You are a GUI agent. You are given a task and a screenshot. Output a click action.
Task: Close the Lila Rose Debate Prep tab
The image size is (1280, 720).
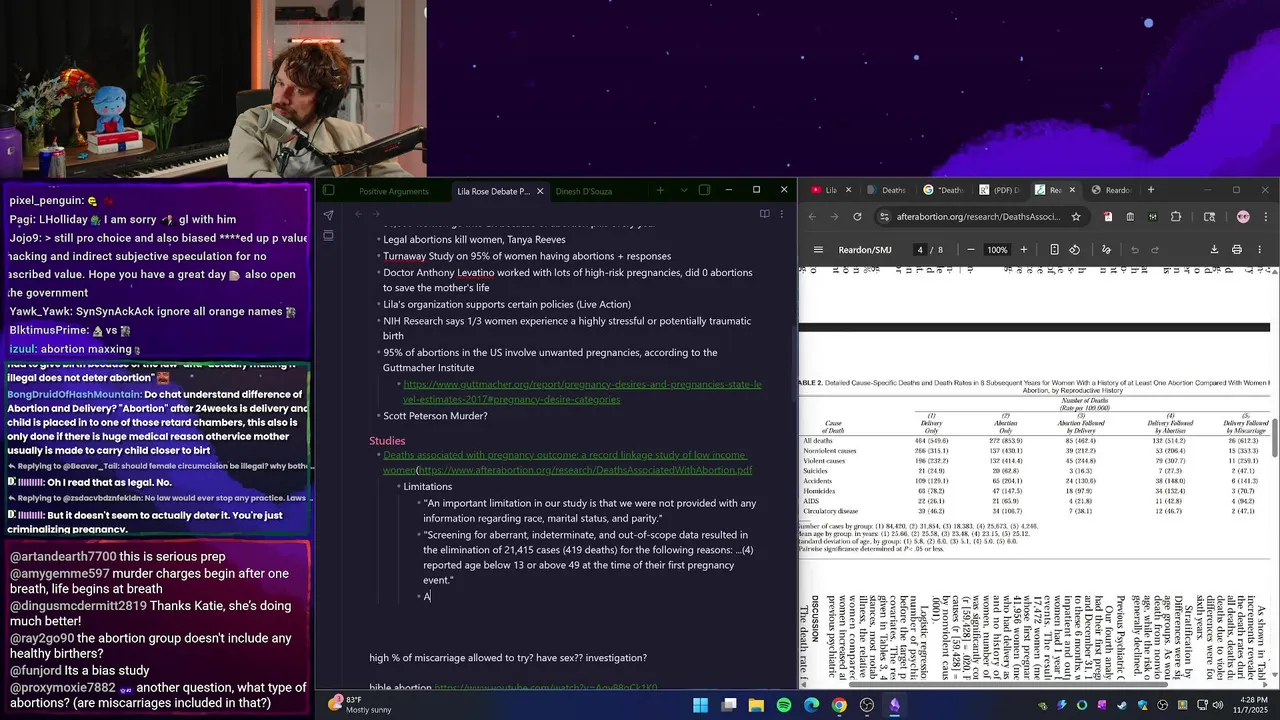tap(540, 191)
